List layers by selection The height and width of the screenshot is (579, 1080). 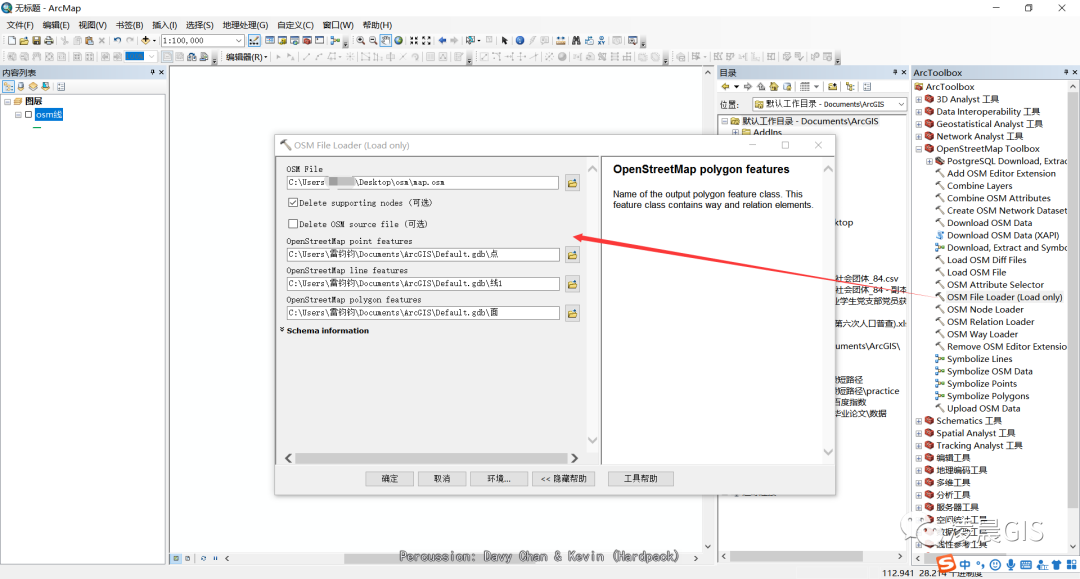(x=45, y=87)
